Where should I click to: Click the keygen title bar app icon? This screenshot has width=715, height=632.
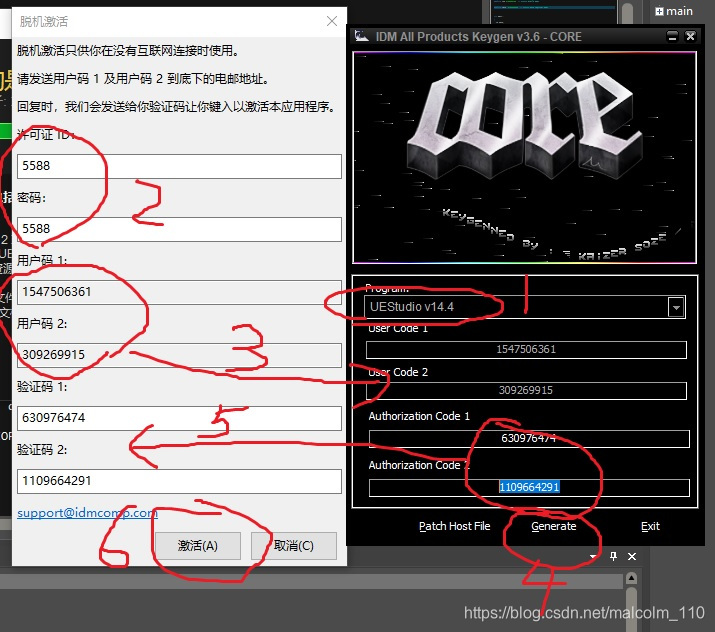362,36
